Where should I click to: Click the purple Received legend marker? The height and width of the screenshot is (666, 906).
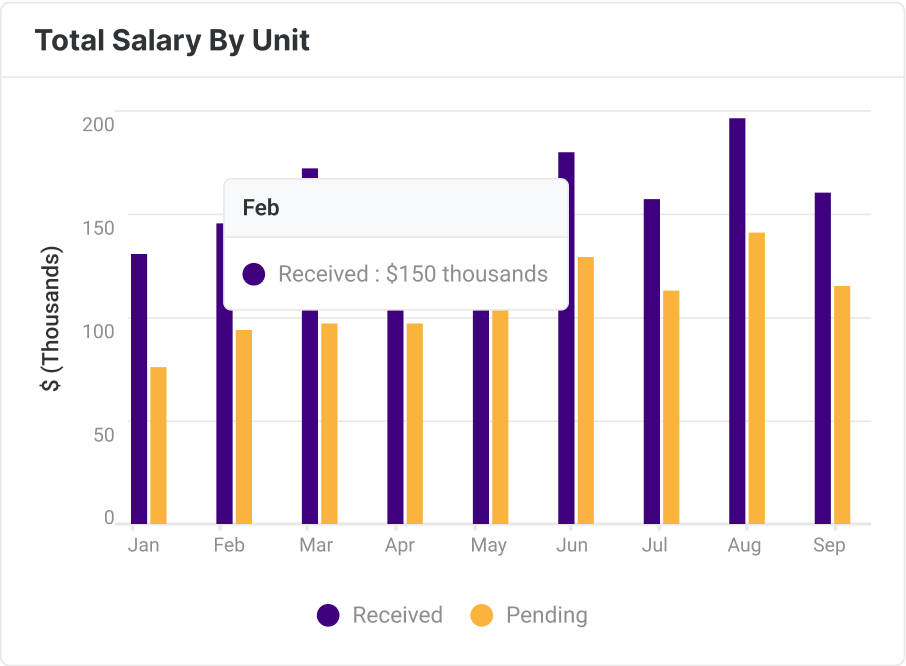[328, 615]
